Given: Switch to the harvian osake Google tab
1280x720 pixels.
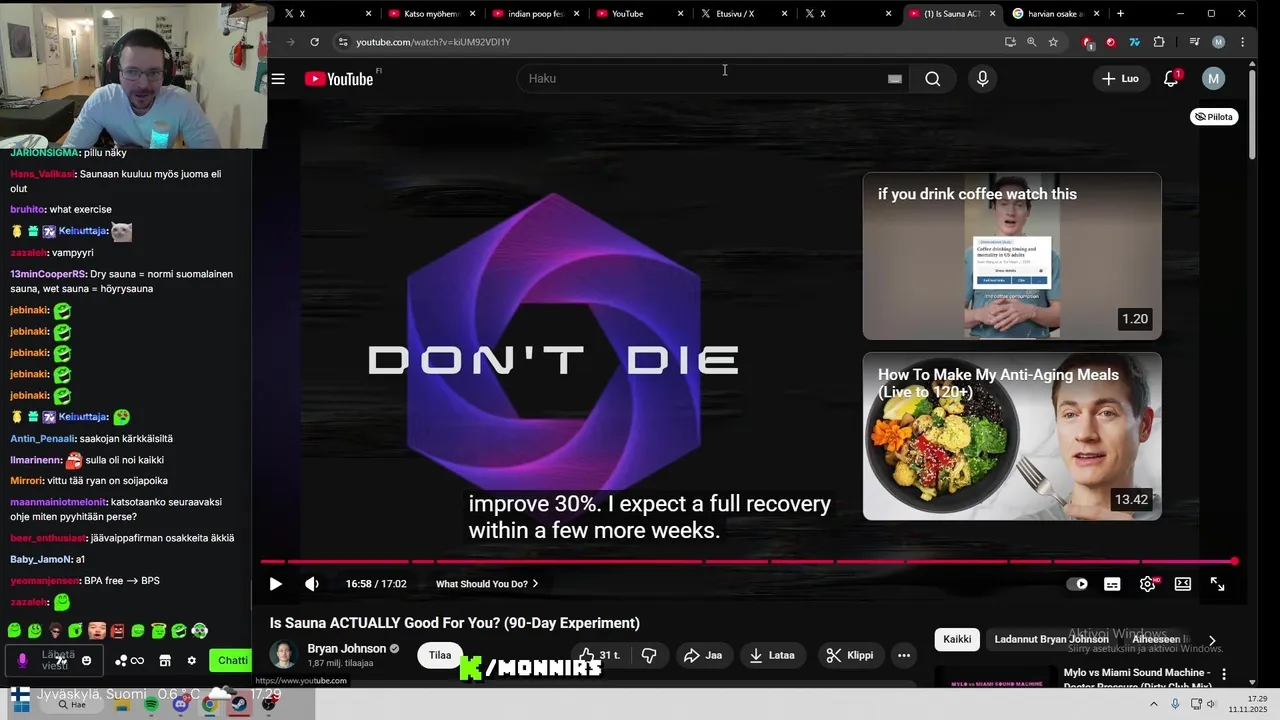Looking at the screenshot, I should click(1054, 14).
